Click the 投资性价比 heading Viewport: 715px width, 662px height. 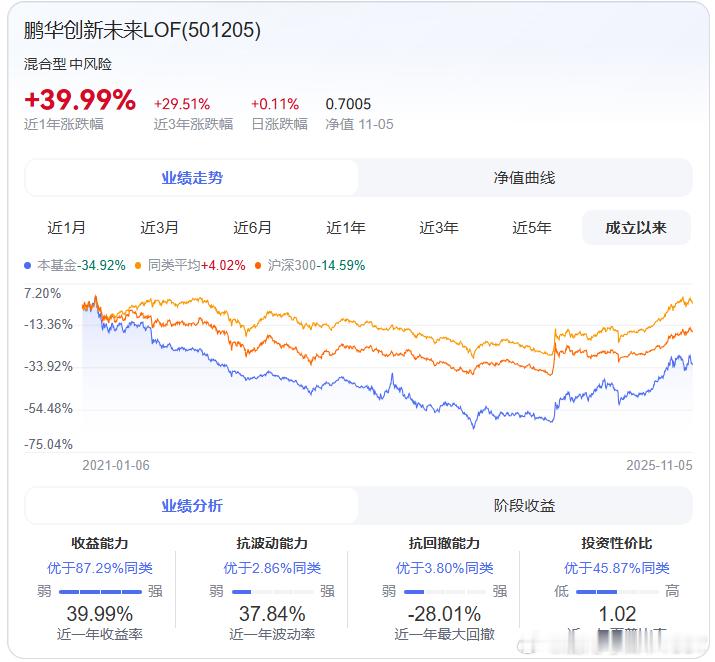tap(617, 543)
